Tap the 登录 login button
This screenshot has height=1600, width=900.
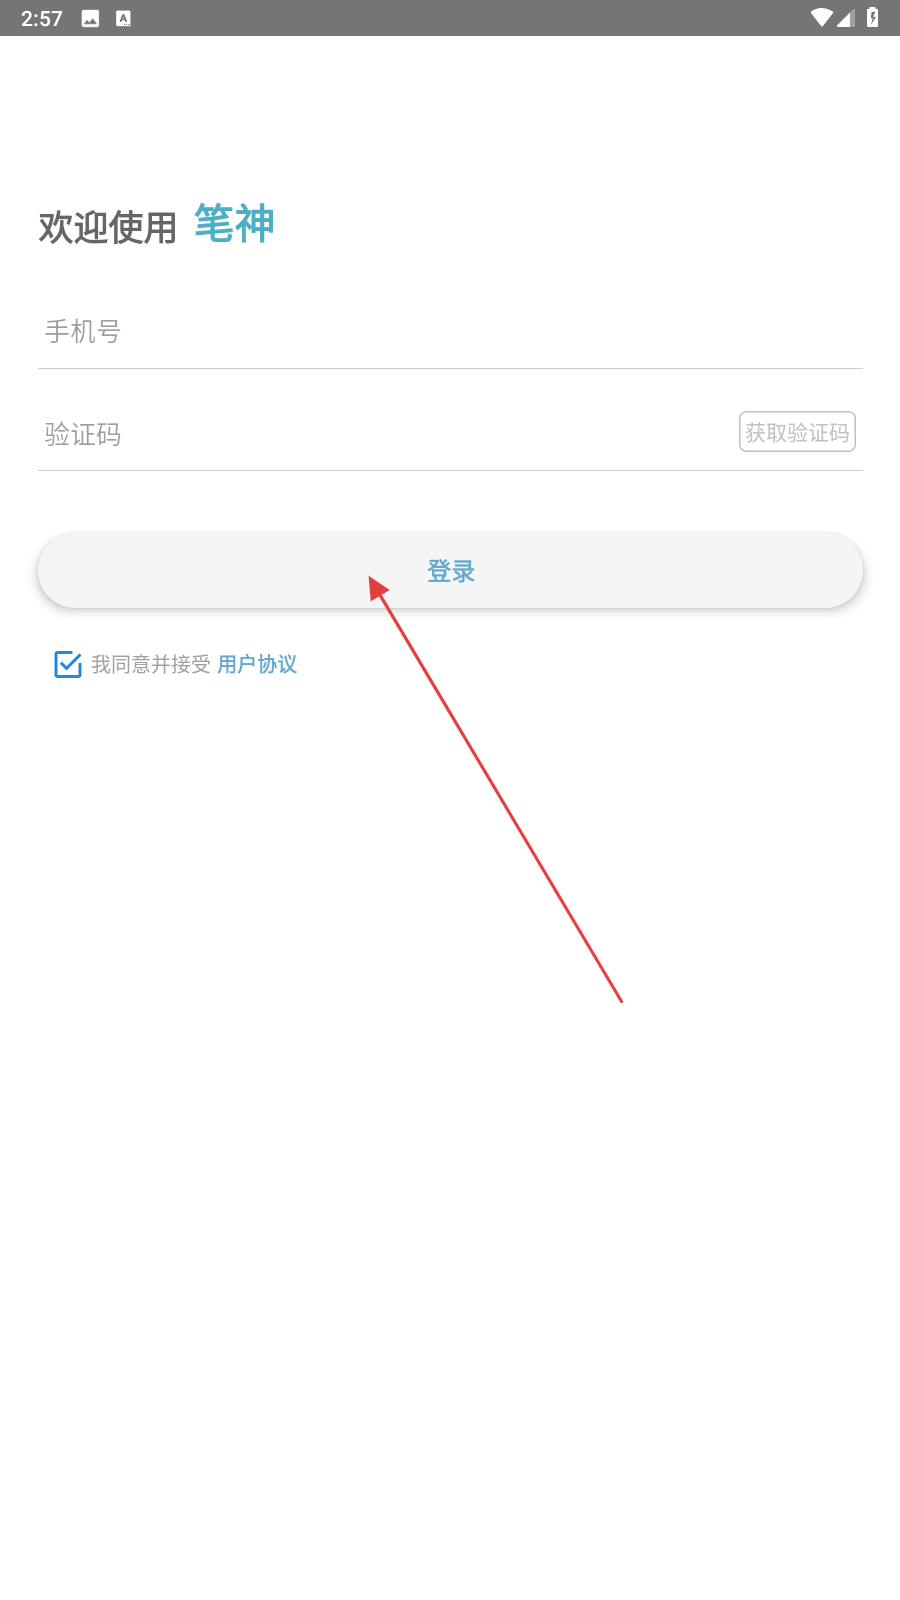450,570
